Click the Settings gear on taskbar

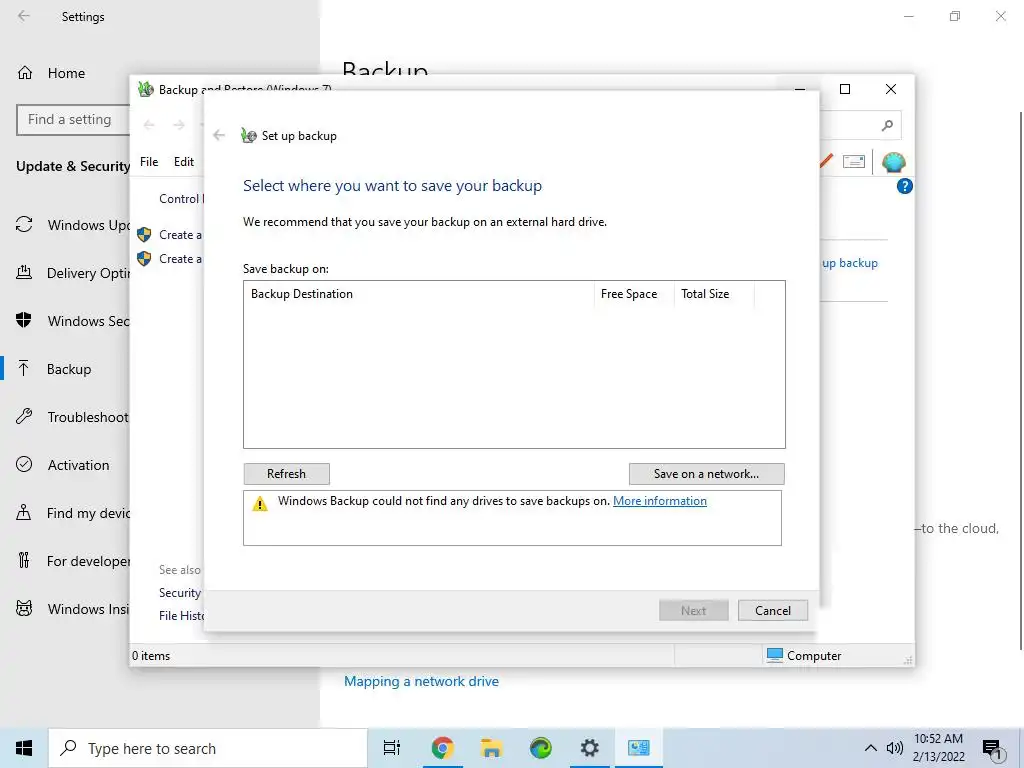pos(589,748)
